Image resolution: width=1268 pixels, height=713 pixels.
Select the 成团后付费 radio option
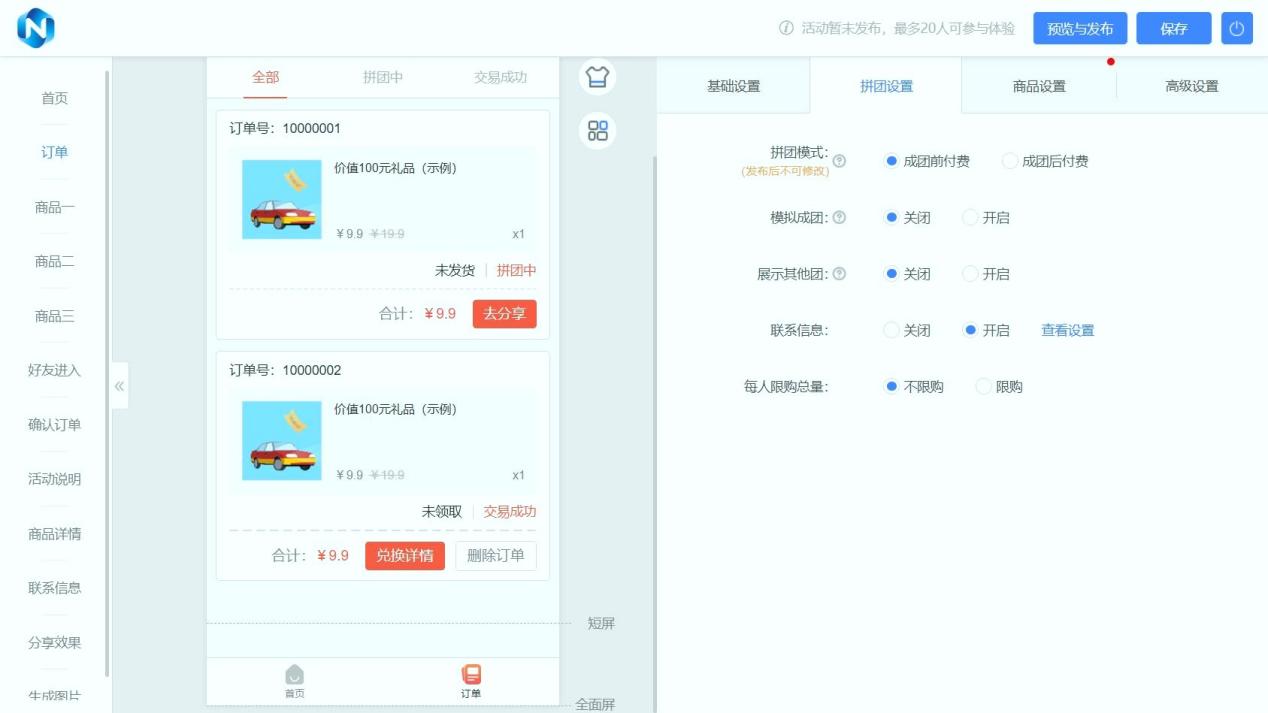[1010, 162]
